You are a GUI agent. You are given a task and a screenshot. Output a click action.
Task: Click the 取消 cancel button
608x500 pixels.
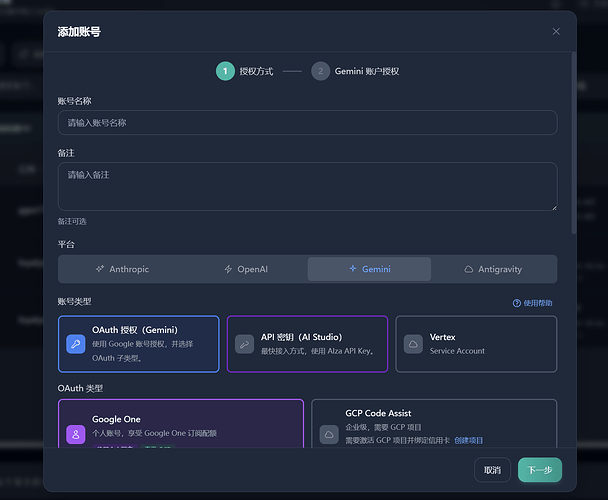point(492,470)
